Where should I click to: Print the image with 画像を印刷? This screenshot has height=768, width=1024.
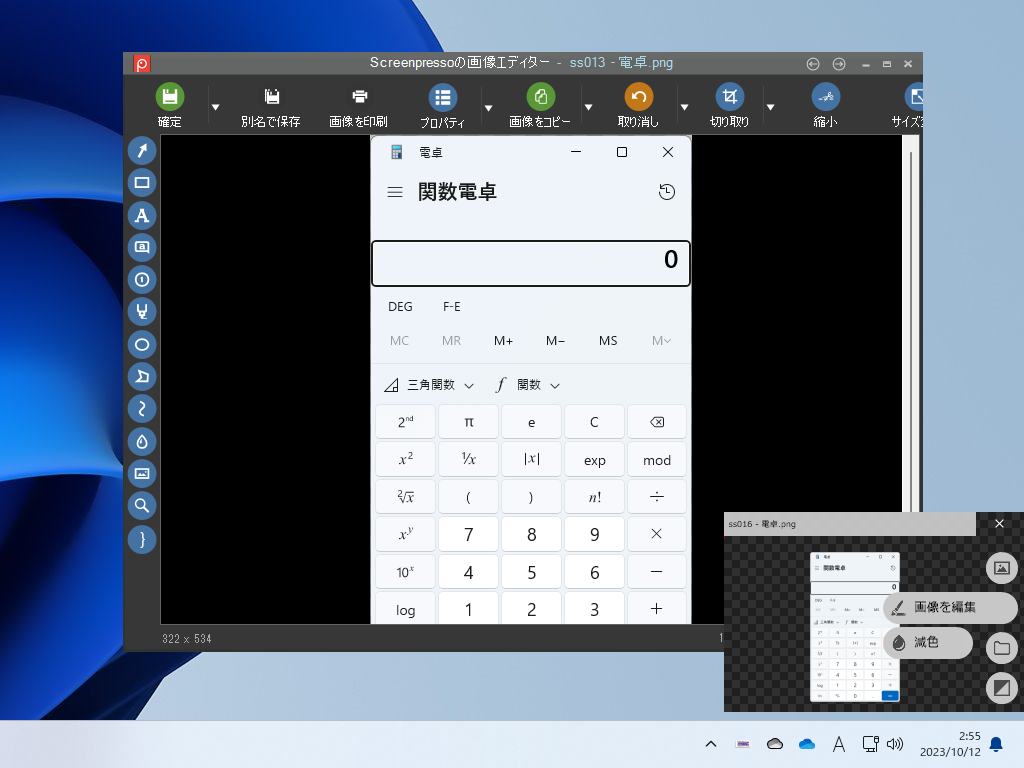(x=358, y=105)
